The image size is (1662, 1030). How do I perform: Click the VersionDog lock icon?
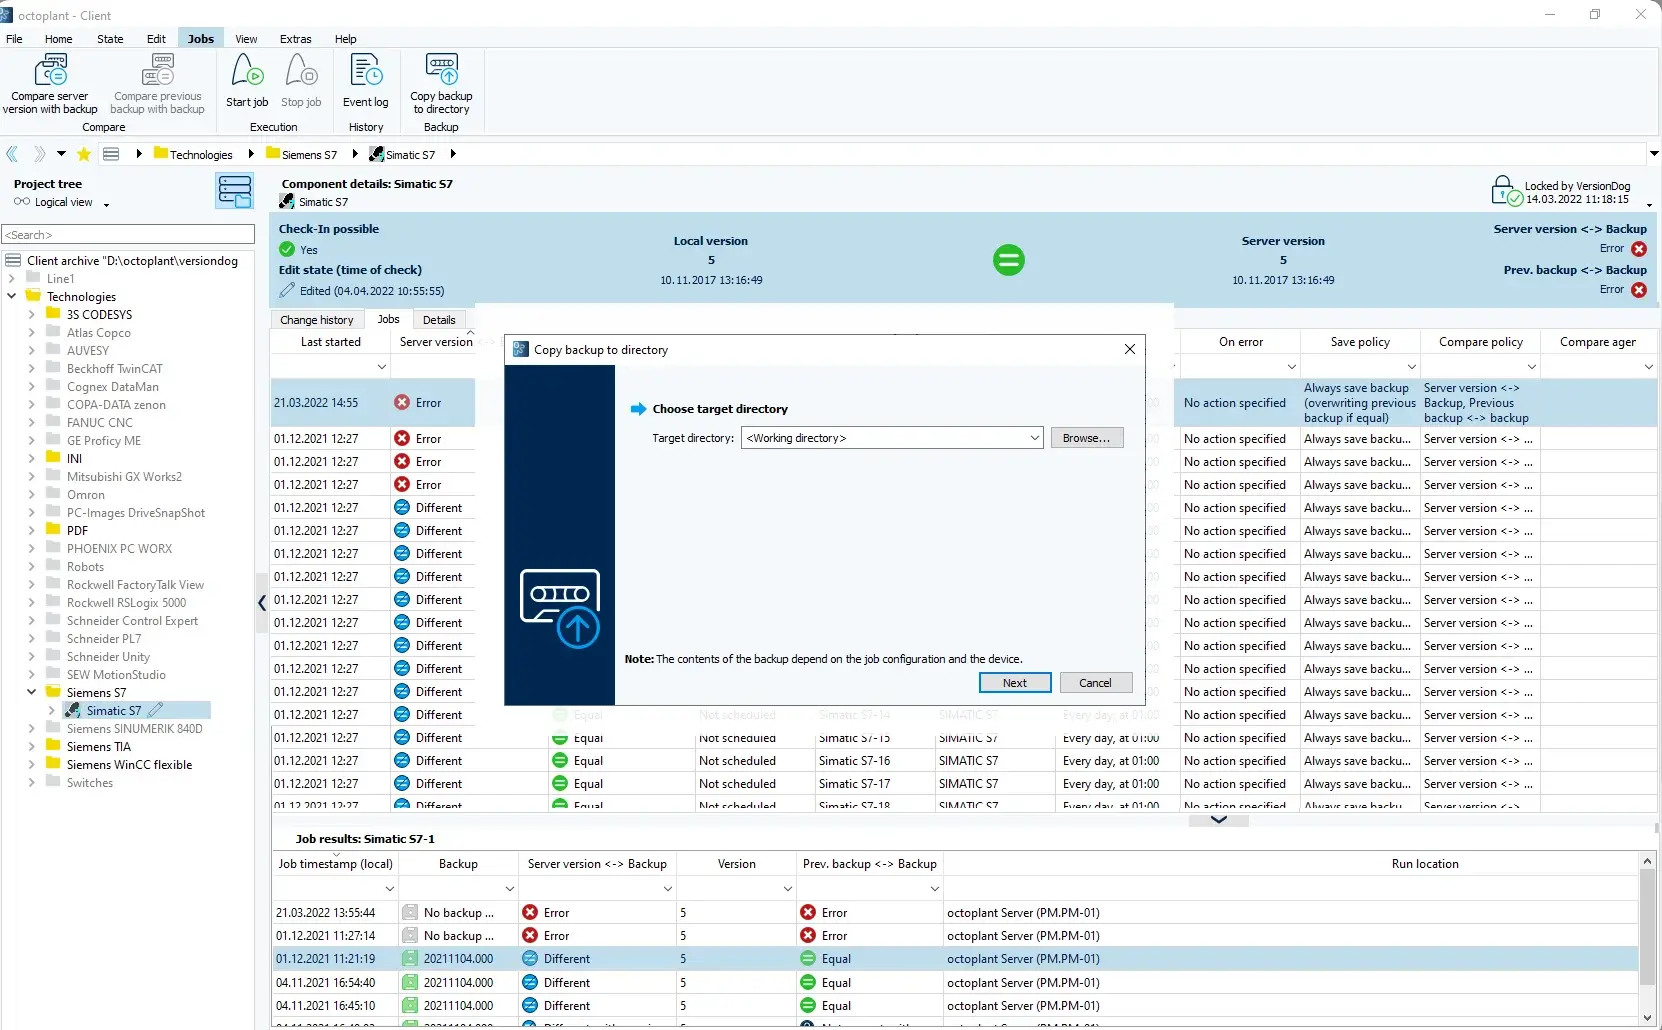pos(1505,191)
